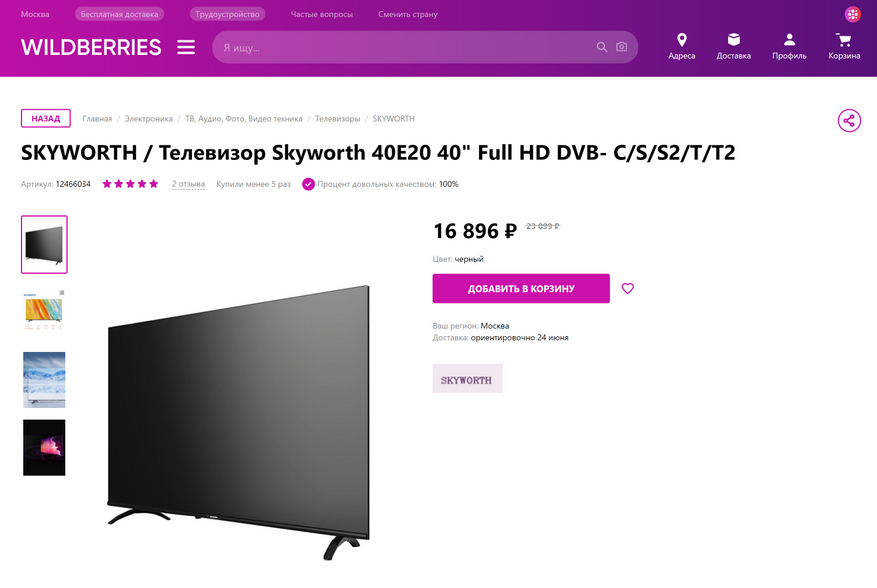Screen dimensions: 877x588
Task: Open Частые вопросы menu item
Action: 322,14
